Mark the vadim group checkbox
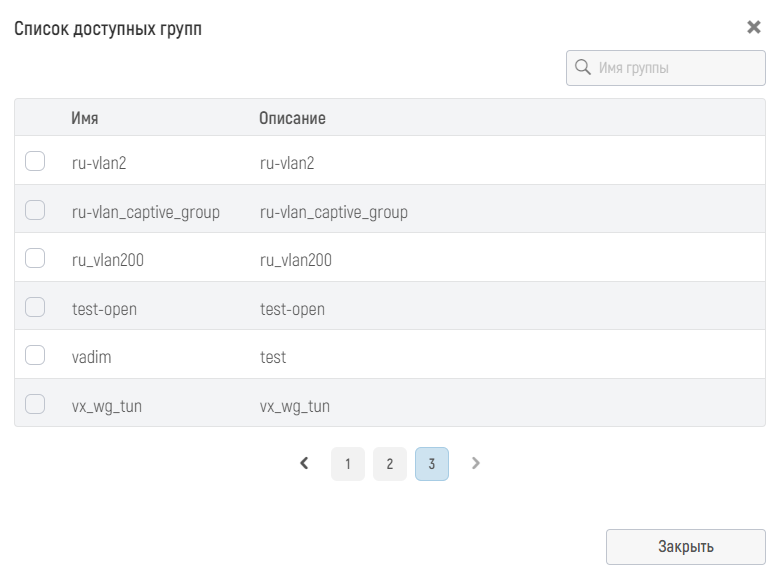The height and width of the screenshot is (577, 782). [35, 355]
